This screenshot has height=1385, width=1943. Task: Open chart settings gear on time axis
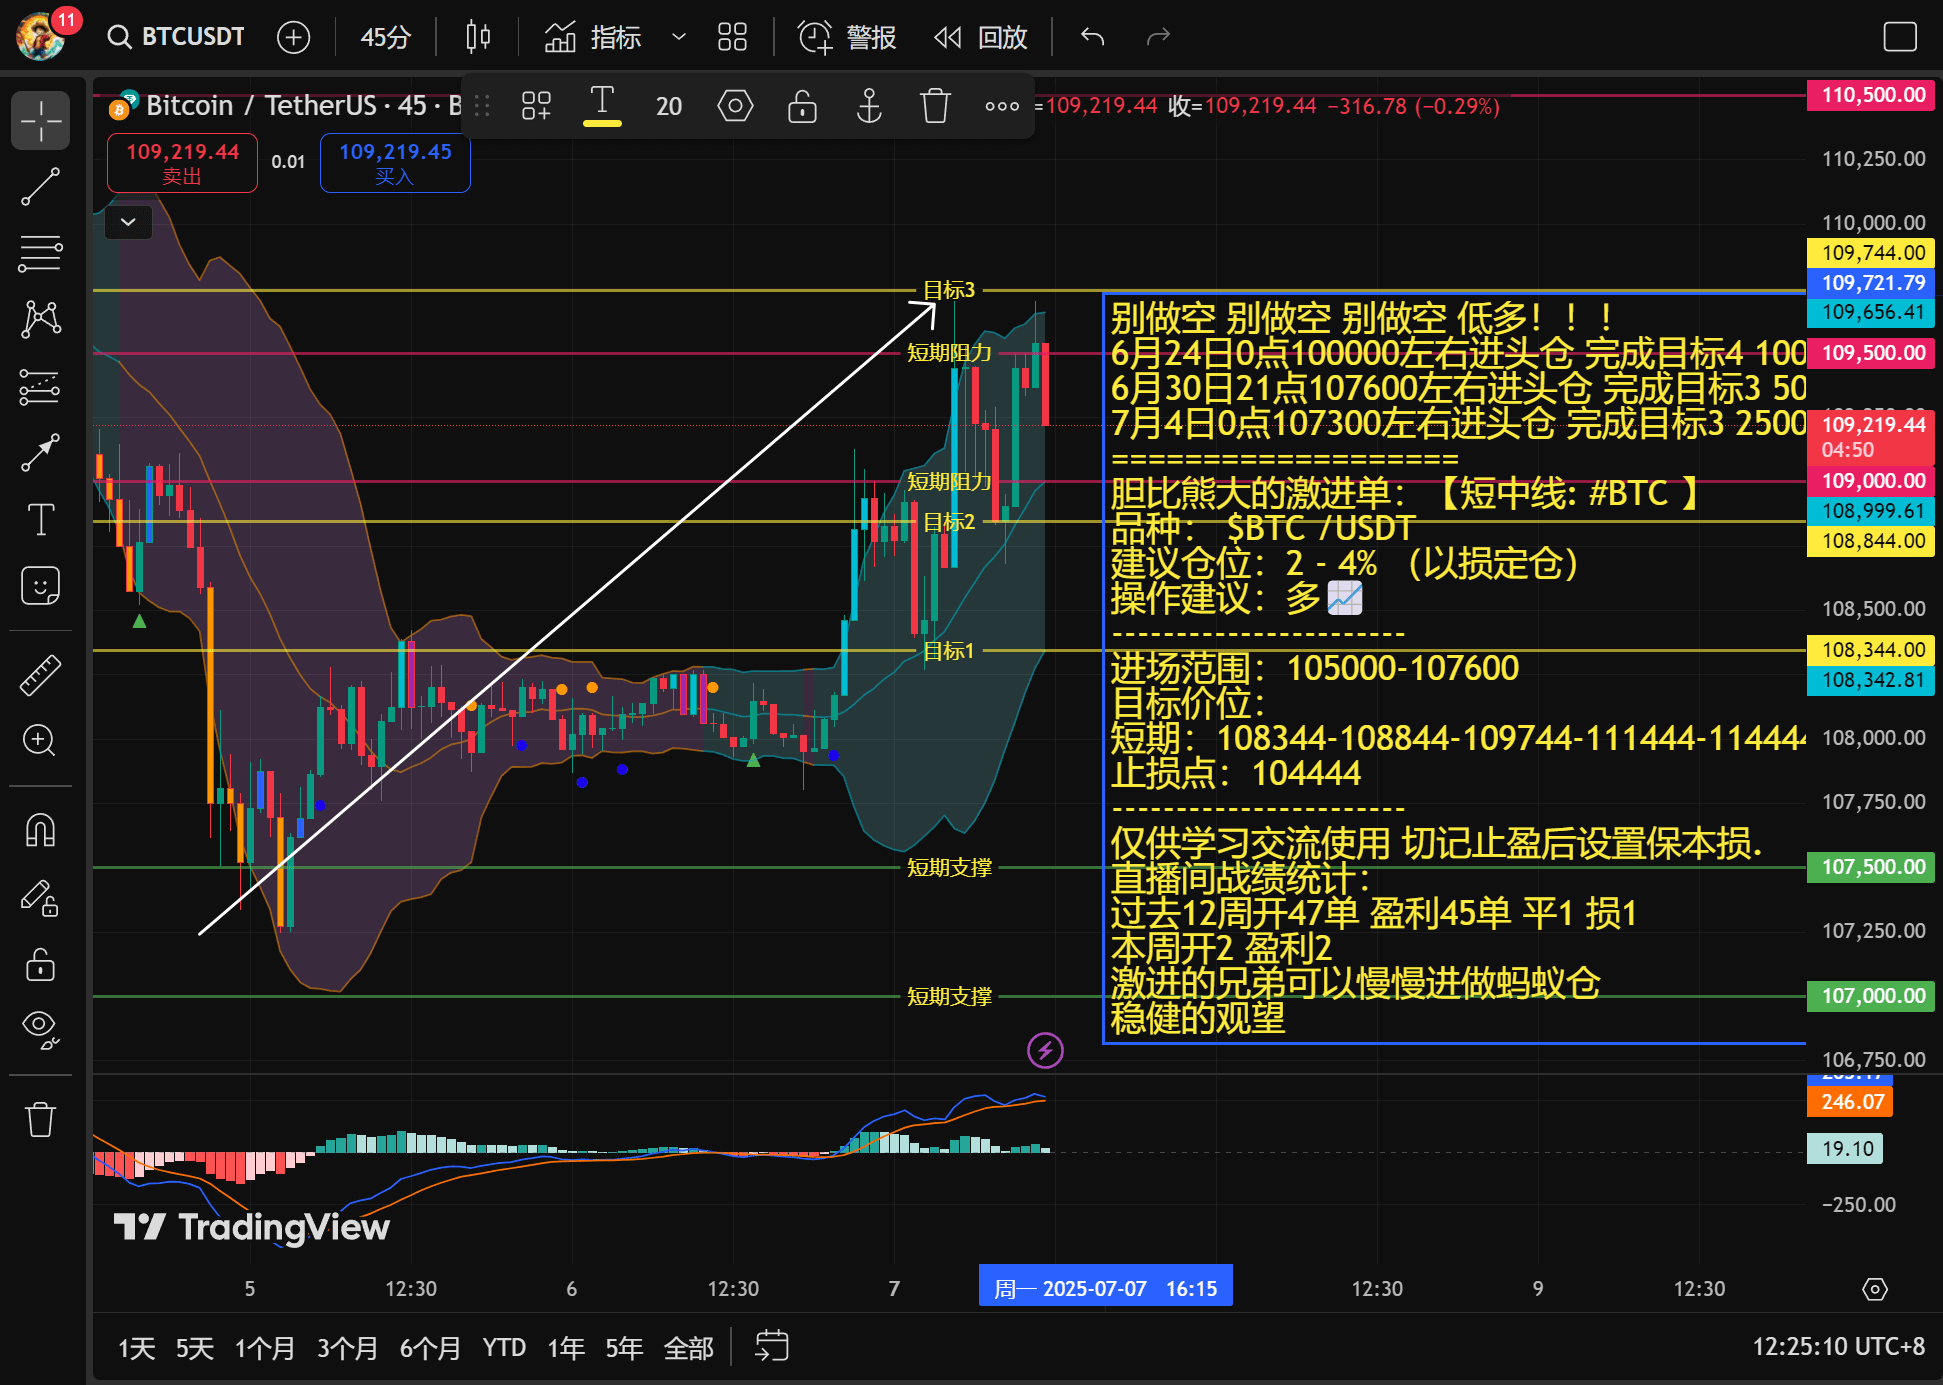click(1875, 1289)
